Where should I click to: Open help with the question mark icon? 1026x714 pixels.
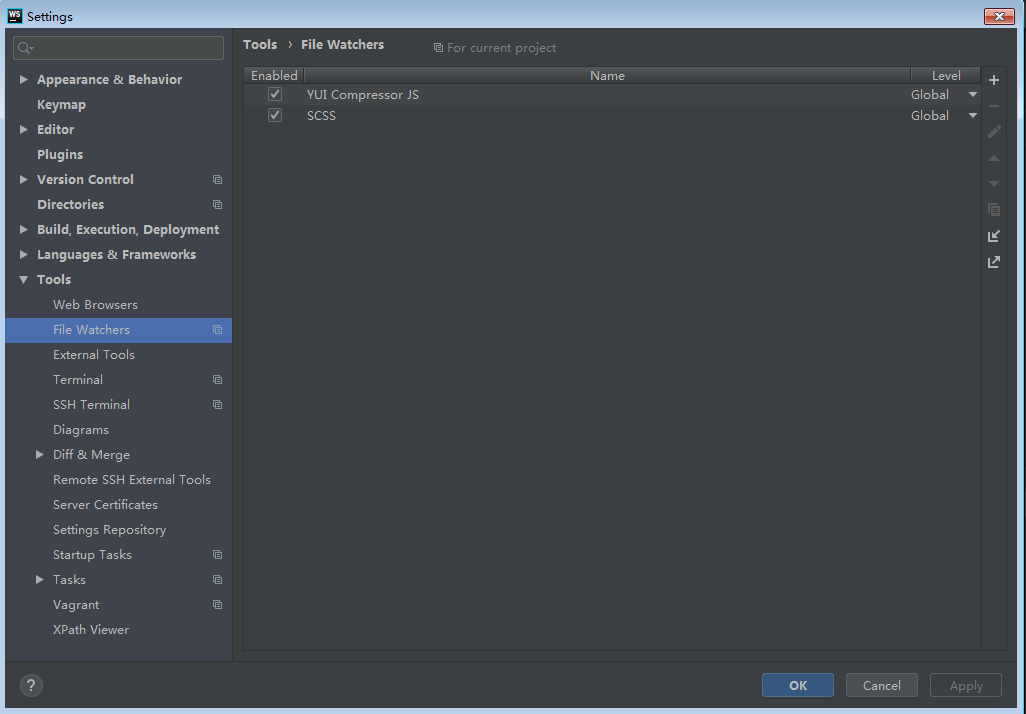tap(31, 685)
